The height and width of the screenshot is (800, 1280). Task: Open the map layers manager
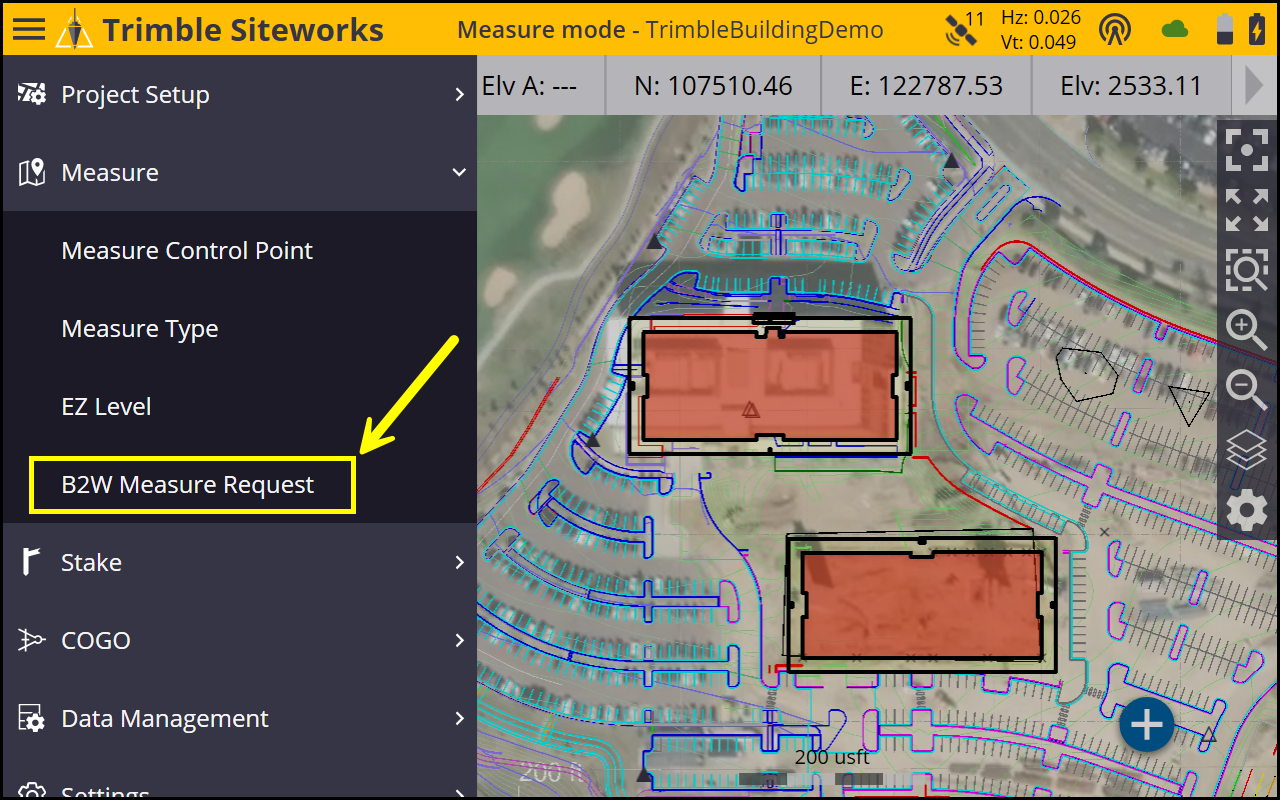click(x=1246, y=451)
